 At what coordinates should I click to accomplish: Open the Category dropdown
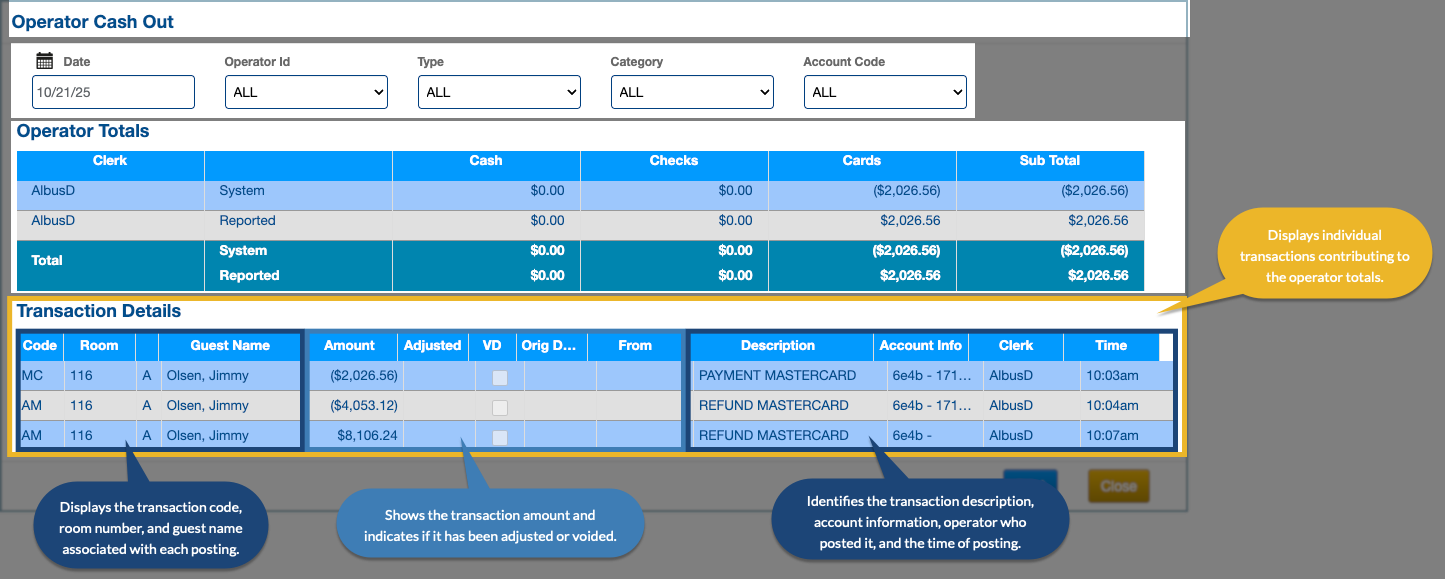pyautogui.click(x=692, y=92)
